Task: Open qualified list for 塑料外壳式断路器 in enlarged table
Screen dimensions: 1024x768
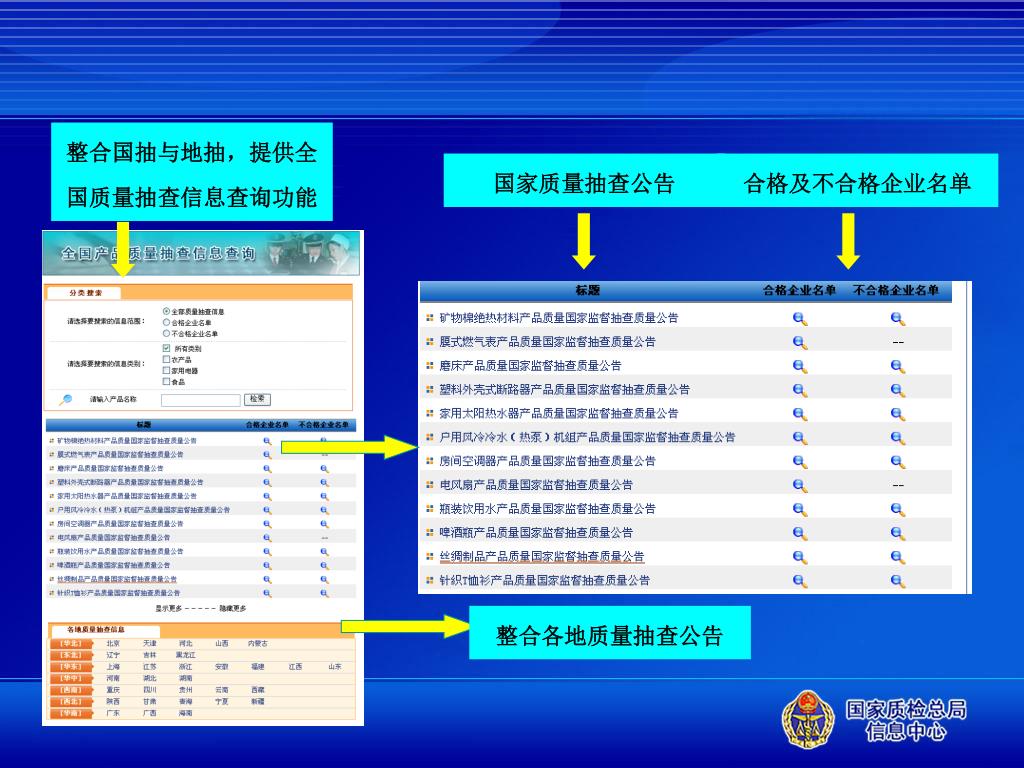Action: 800,390
